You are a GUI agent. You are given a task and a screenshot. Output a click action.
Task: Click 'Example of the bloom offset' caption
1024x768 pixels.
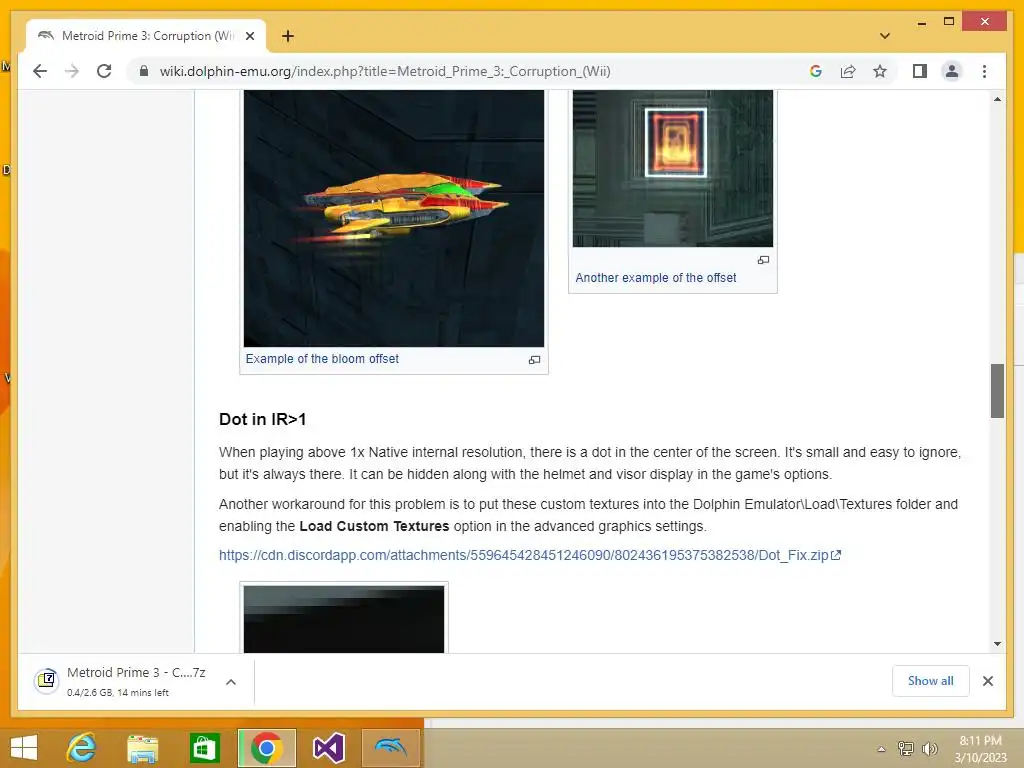(322, 359)
